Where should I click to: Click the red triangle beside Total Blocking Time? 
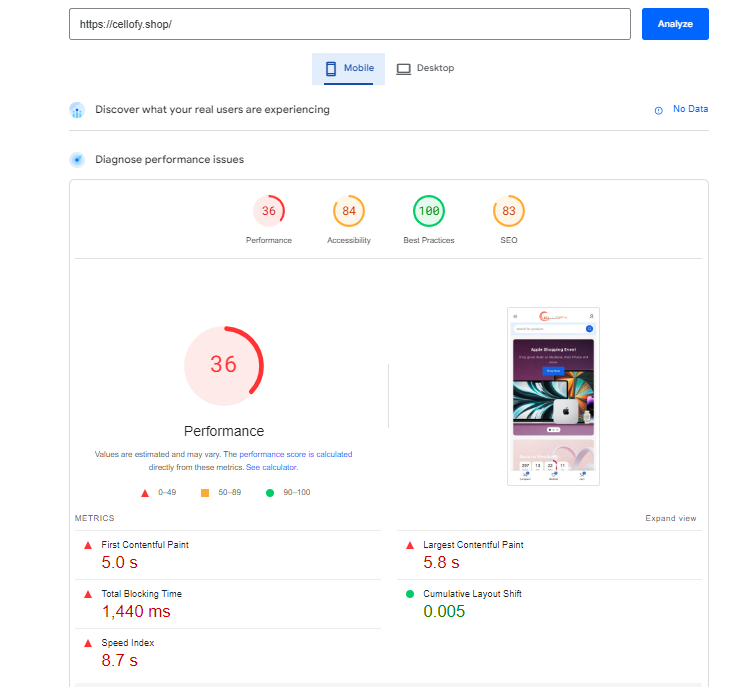click(x=88, y=594)
